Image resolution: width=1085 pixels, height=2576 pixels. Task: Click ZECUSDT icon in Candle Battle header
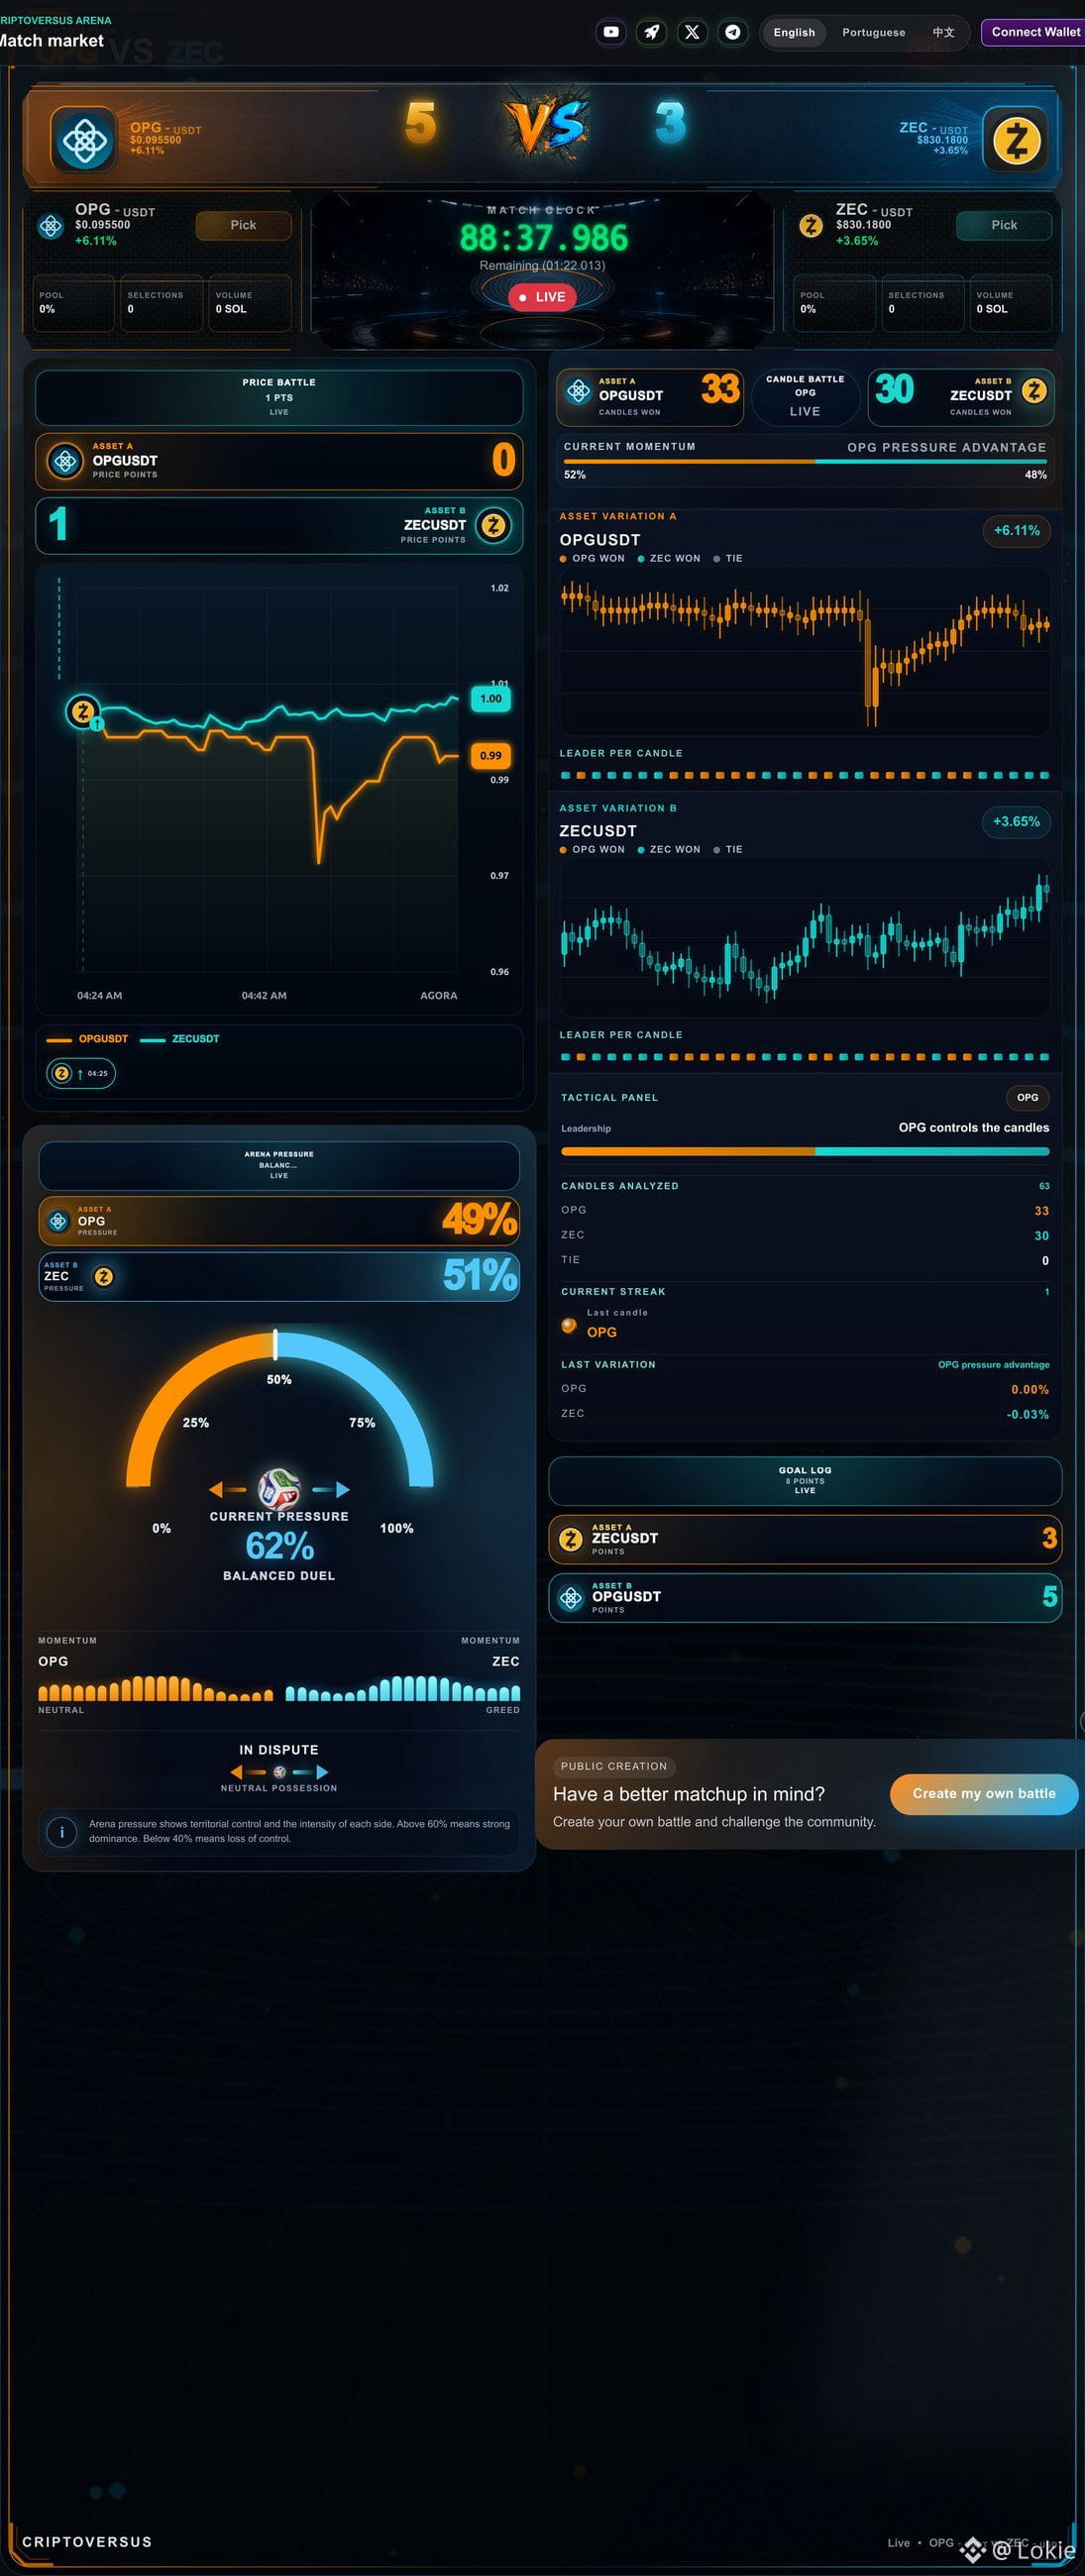1034,390
